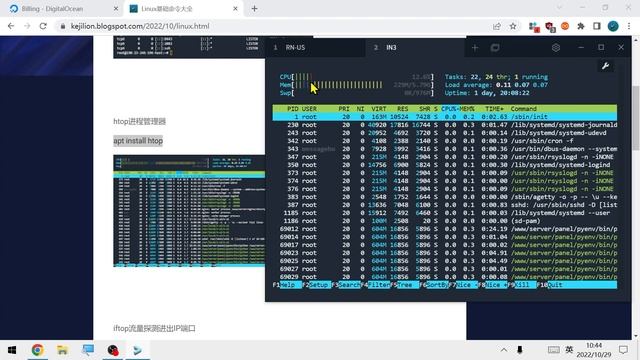
Task: Open Chrome from the taskbar
Action: (x=38, y=350)
